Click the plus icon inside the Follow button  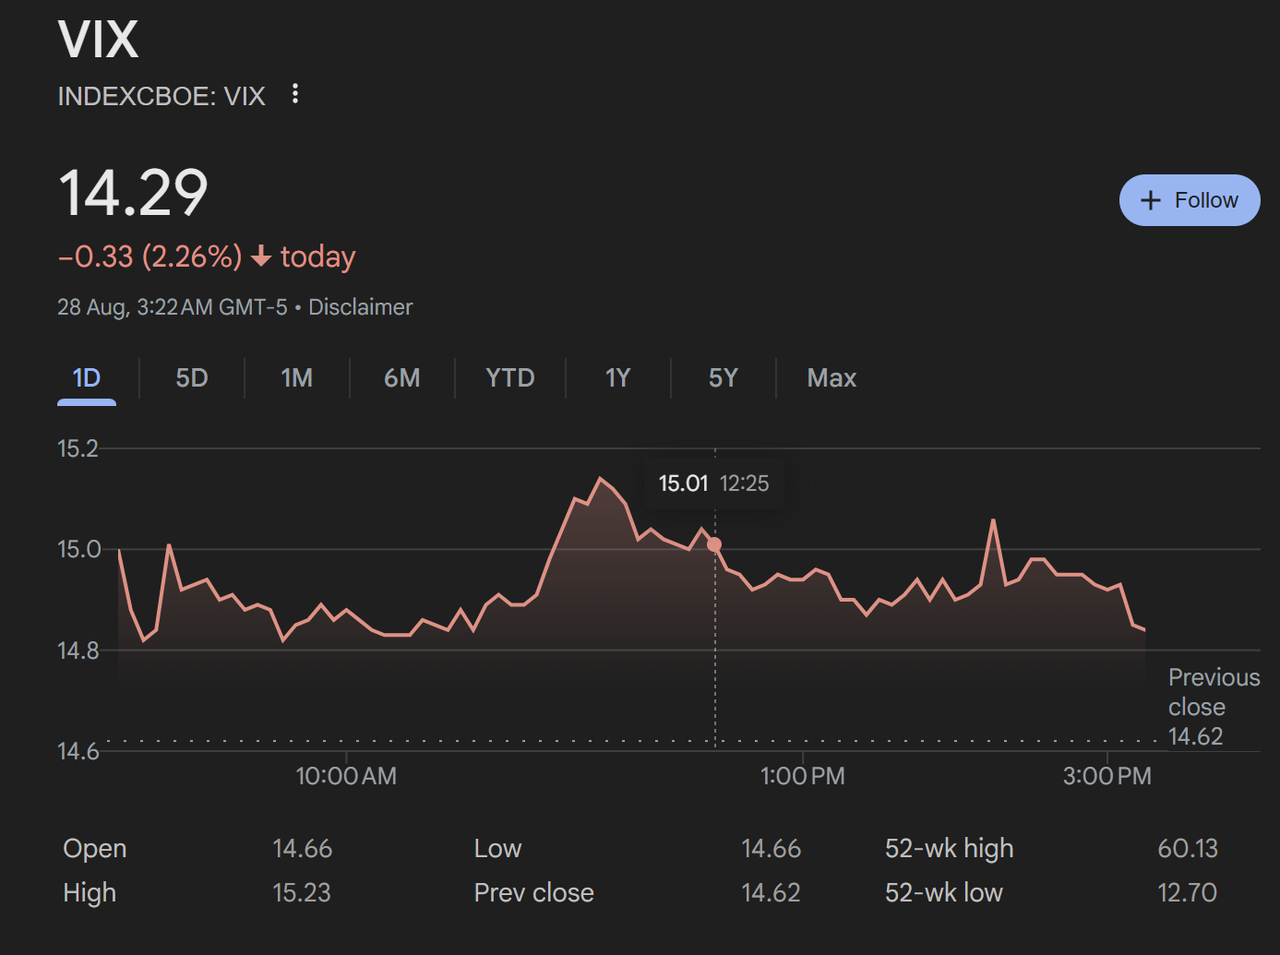[x=1152, y=200]
